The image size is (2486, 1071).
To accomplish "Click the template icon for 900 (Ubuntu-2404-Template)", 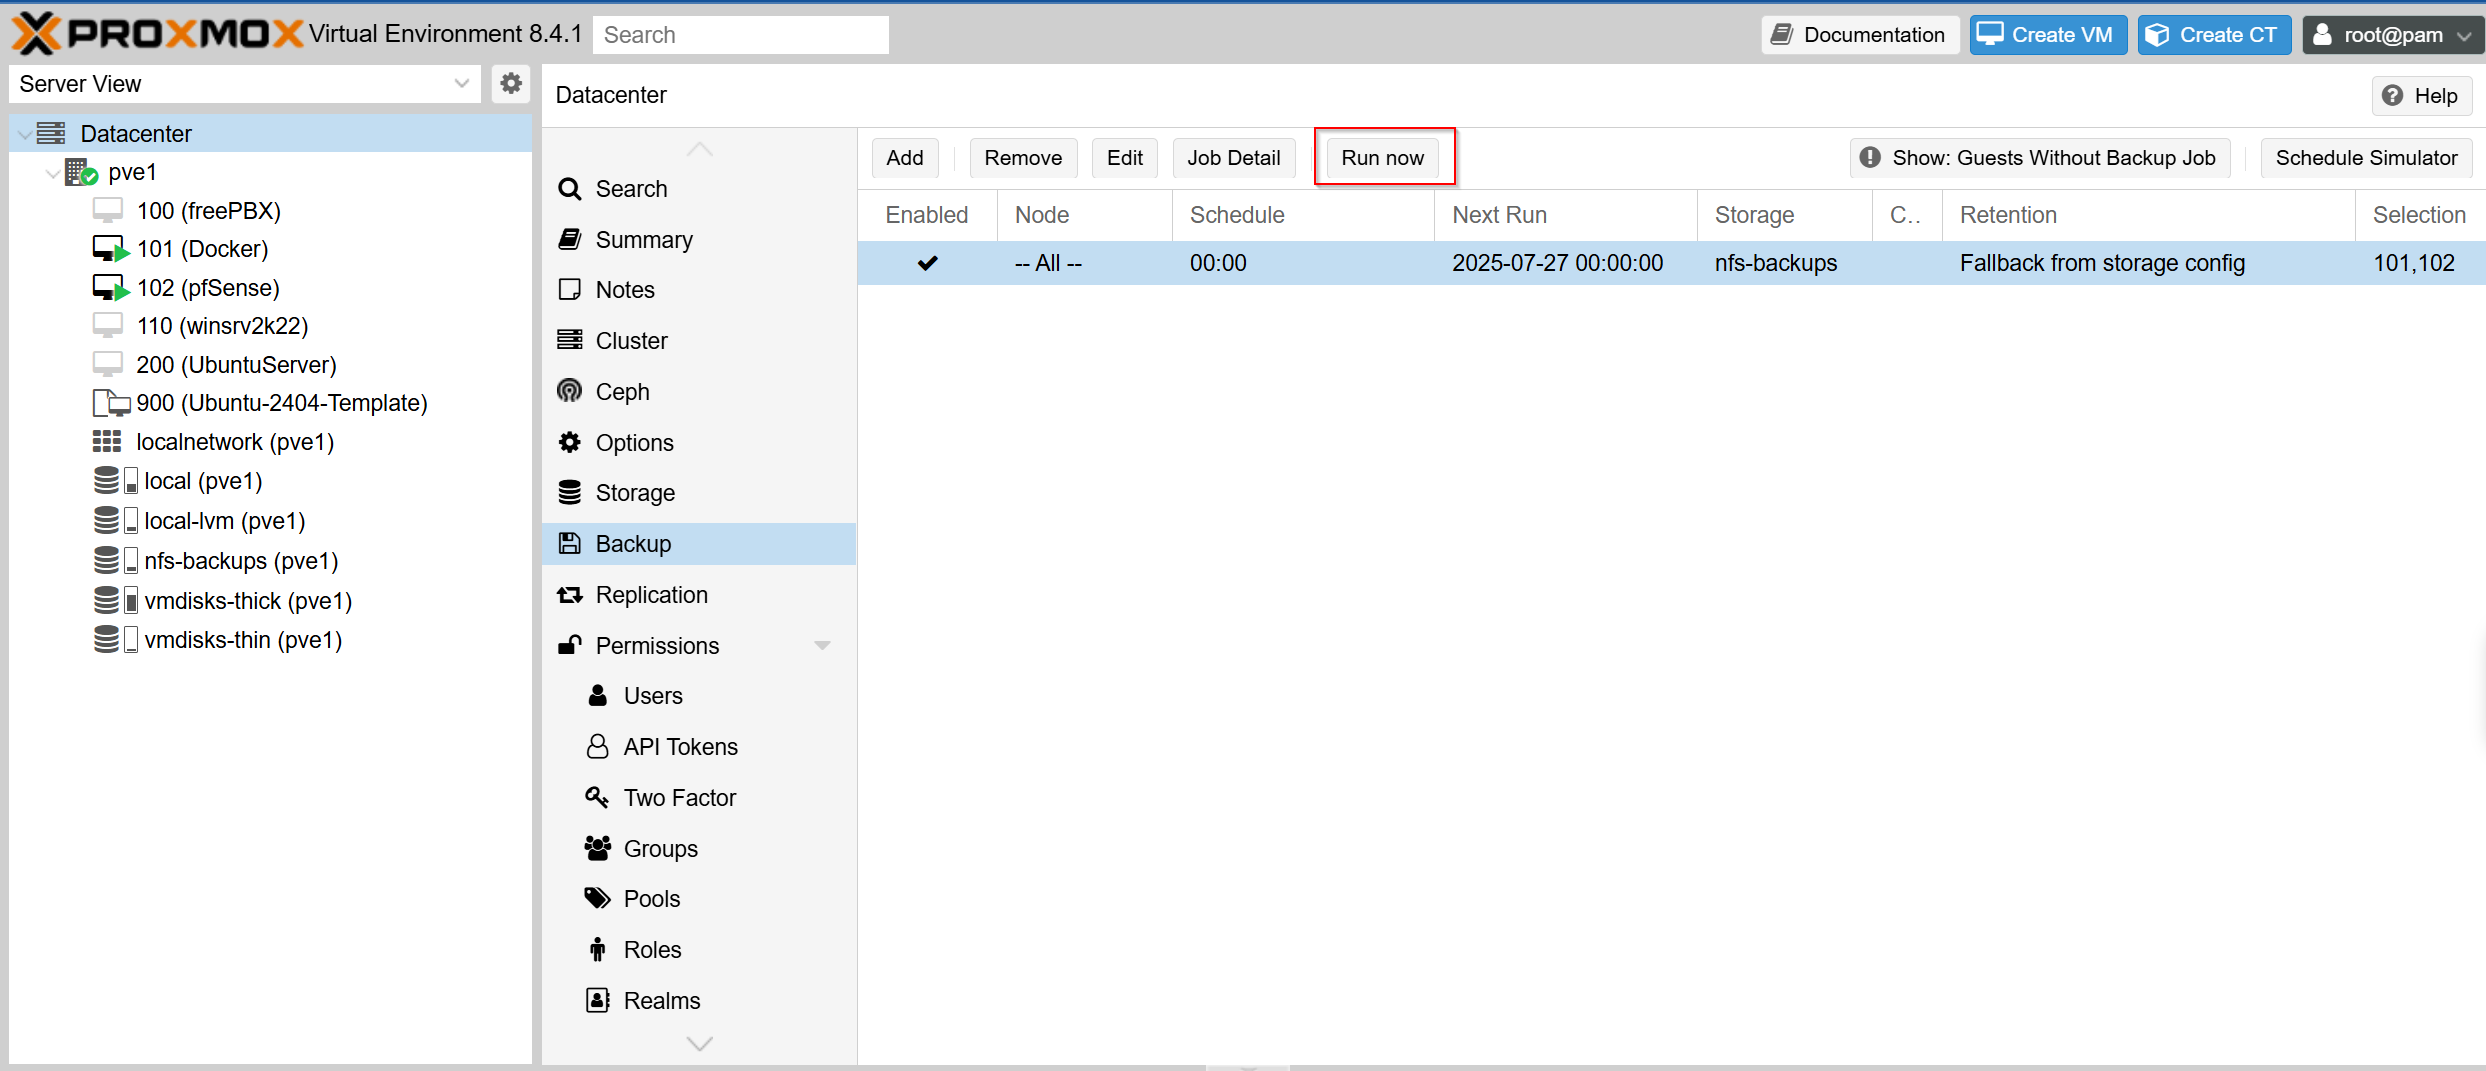I will click(111, 403).
